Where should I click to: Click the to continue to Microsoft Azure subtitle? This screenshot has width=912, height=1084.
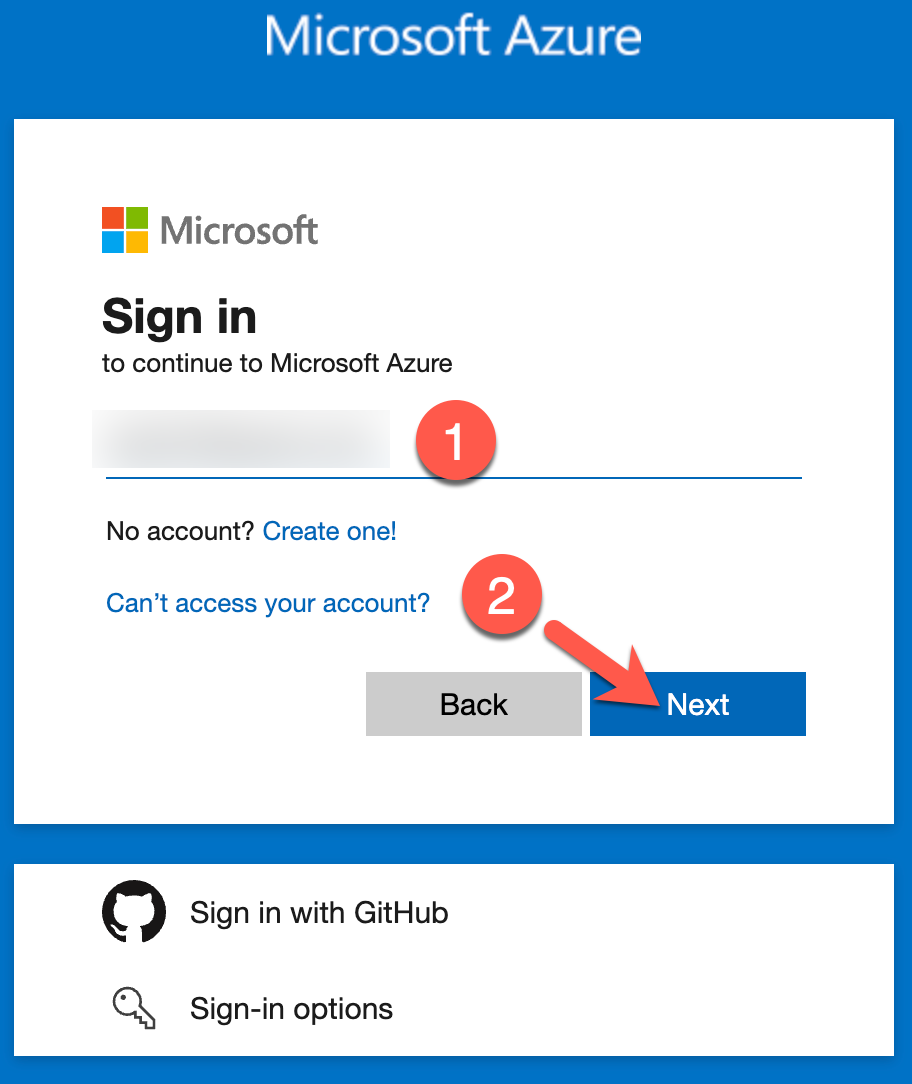tap(277, 364)
